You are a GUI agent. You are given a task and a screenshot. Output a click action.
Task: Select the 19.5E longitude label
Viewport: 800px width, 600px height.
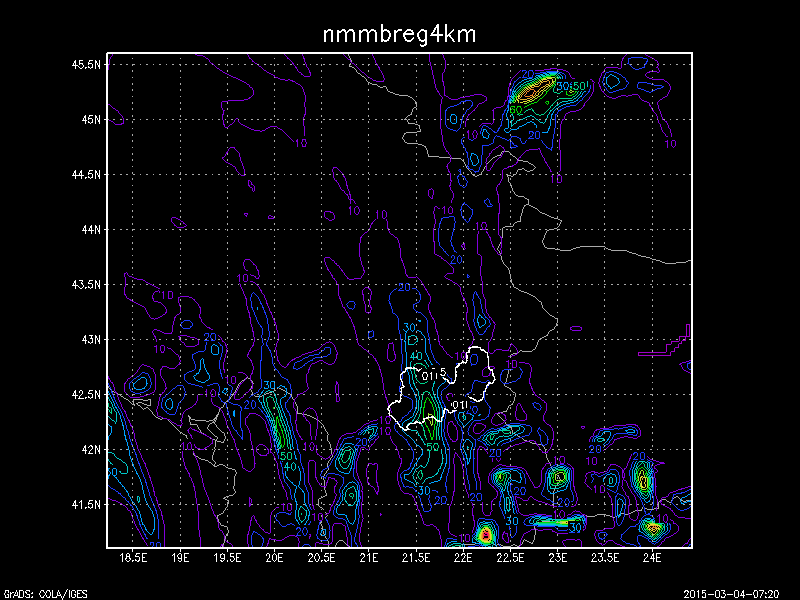(228, 558)
